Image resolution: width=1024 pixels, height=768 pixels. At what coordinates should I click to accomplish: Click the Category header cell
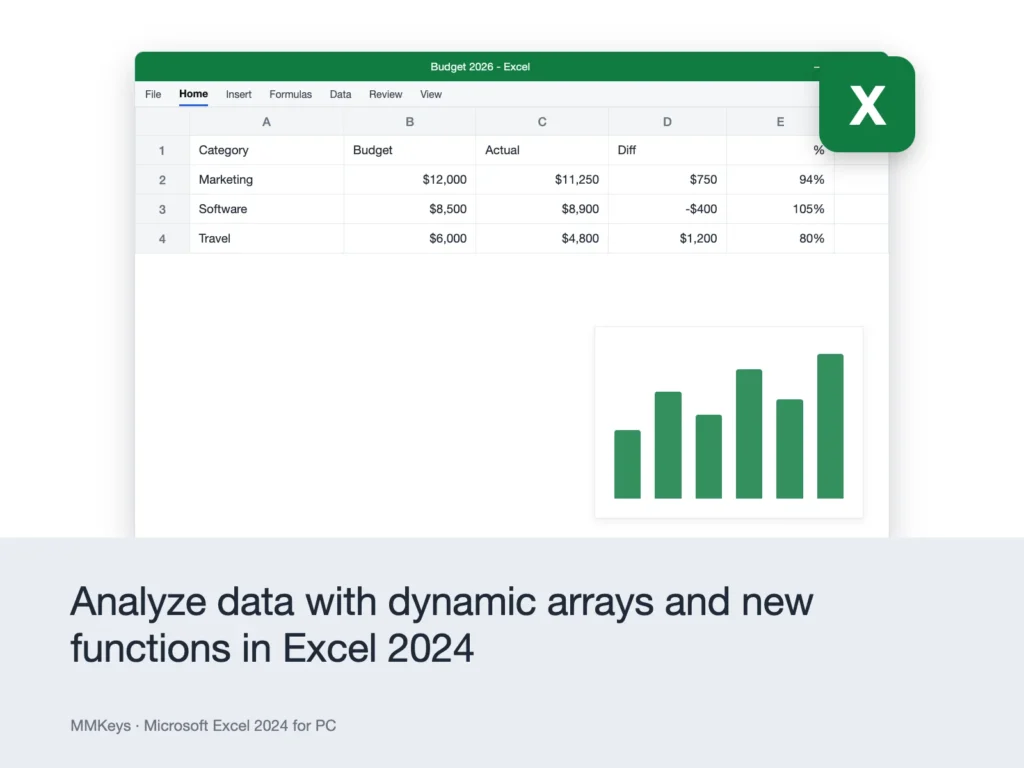point(266,150)
